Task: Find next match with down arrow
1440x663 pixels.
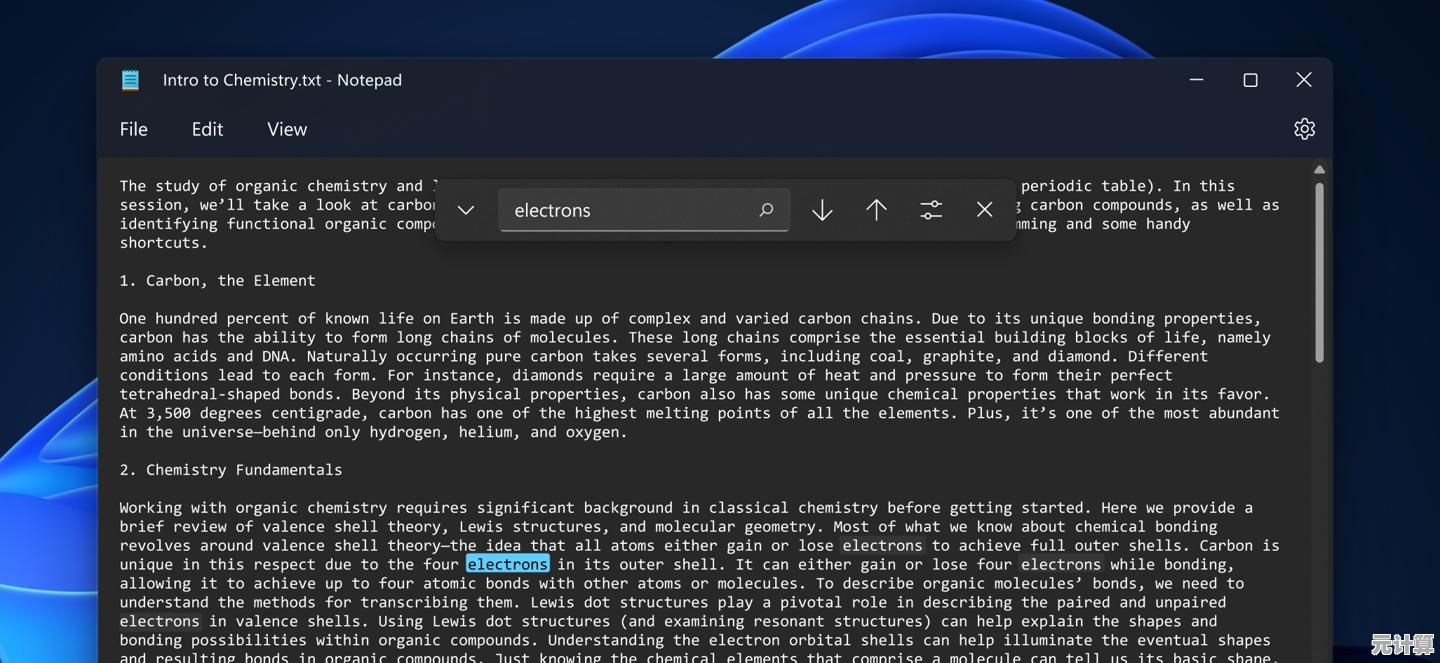Action: 822,210
